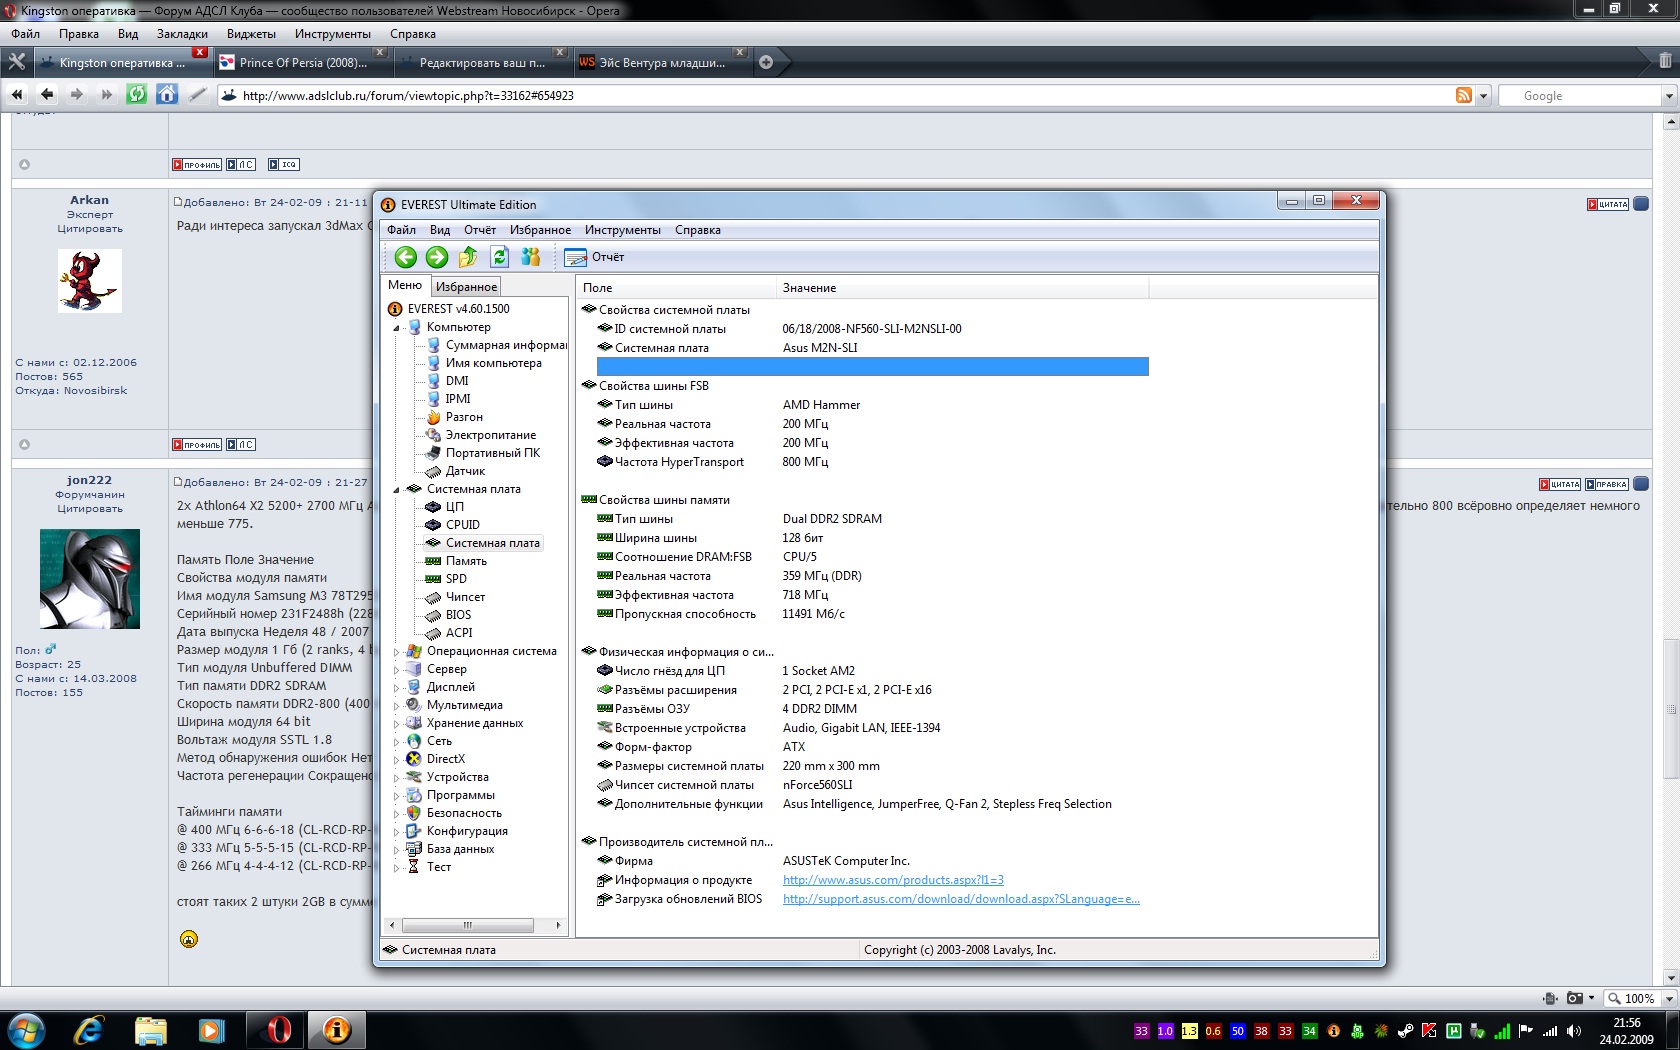Click the Steam tray icon

coord(1405,1031)
